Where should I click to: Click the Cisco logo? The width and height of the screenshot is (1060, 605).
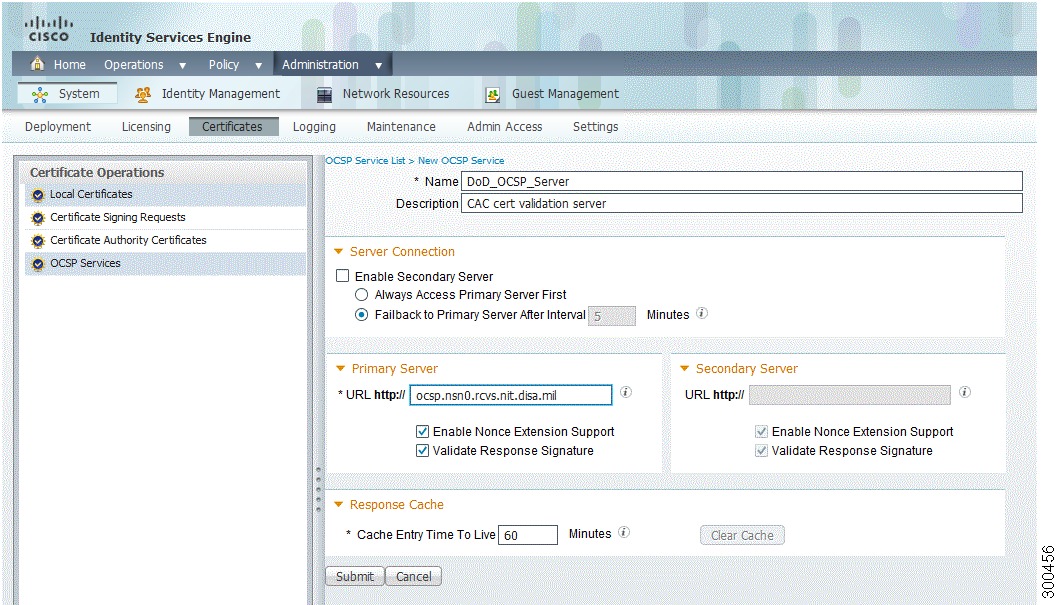click(48, 30)
